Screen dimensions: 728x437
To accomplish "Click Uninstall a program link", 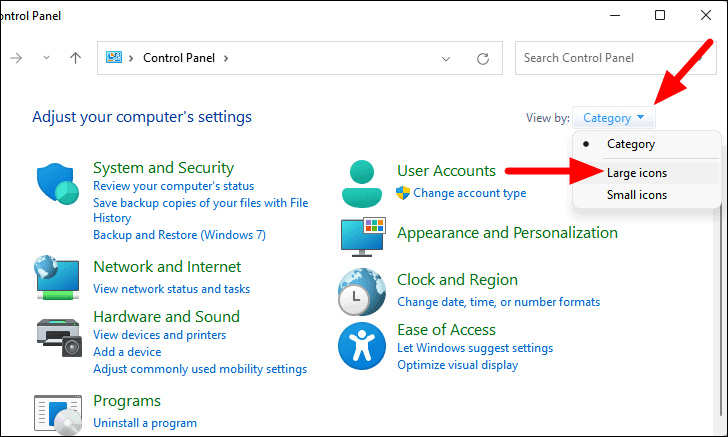I will (x=145, y=423).
